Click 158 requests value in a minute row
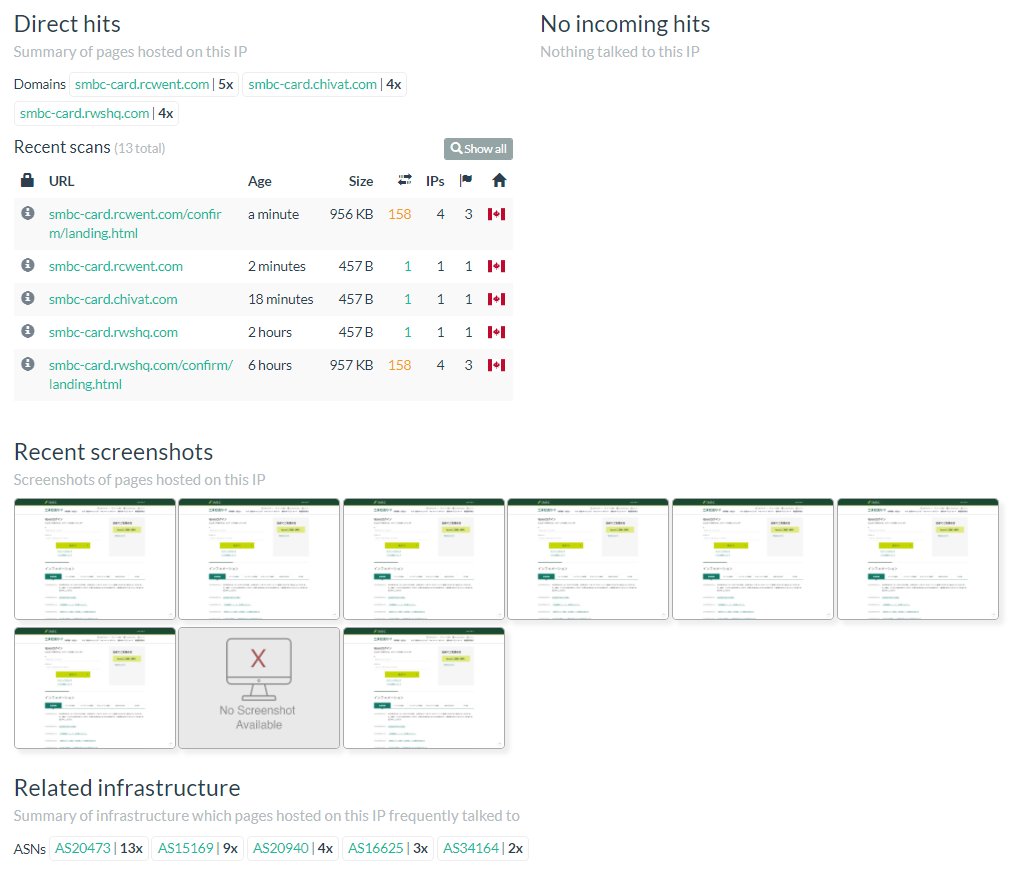 tap(400, 214)
